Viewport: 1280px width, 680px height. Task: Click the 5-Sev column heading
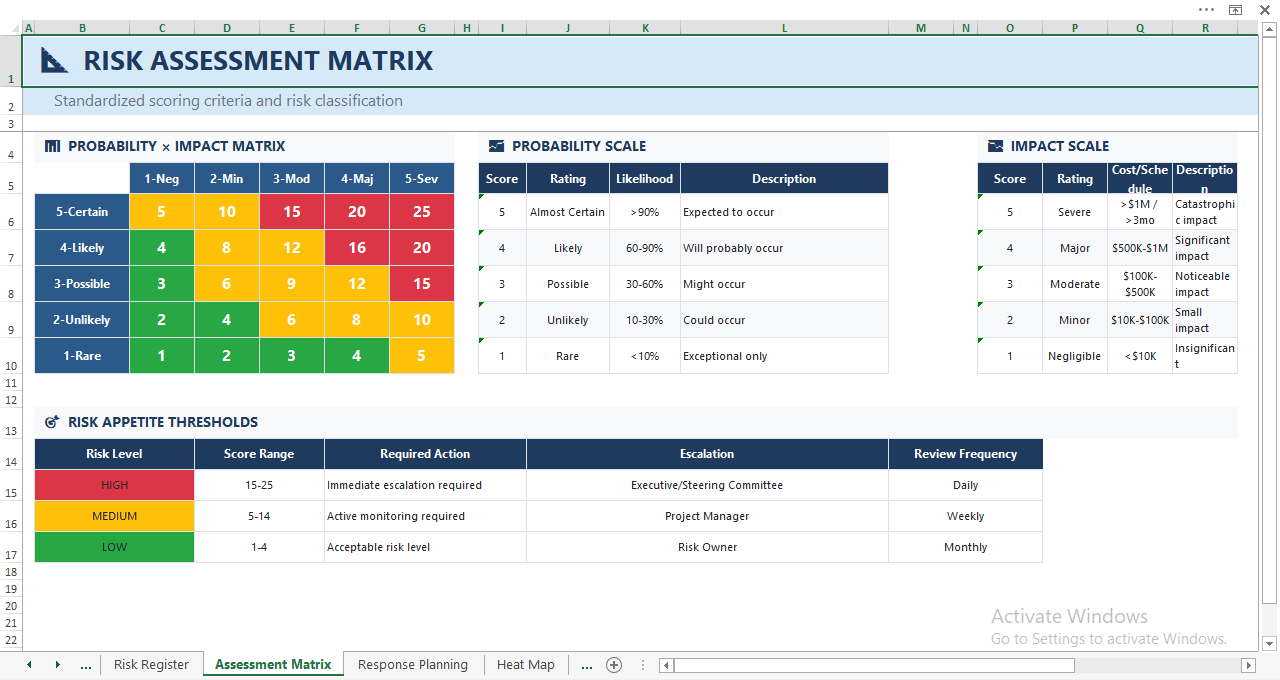click(422, 179)
